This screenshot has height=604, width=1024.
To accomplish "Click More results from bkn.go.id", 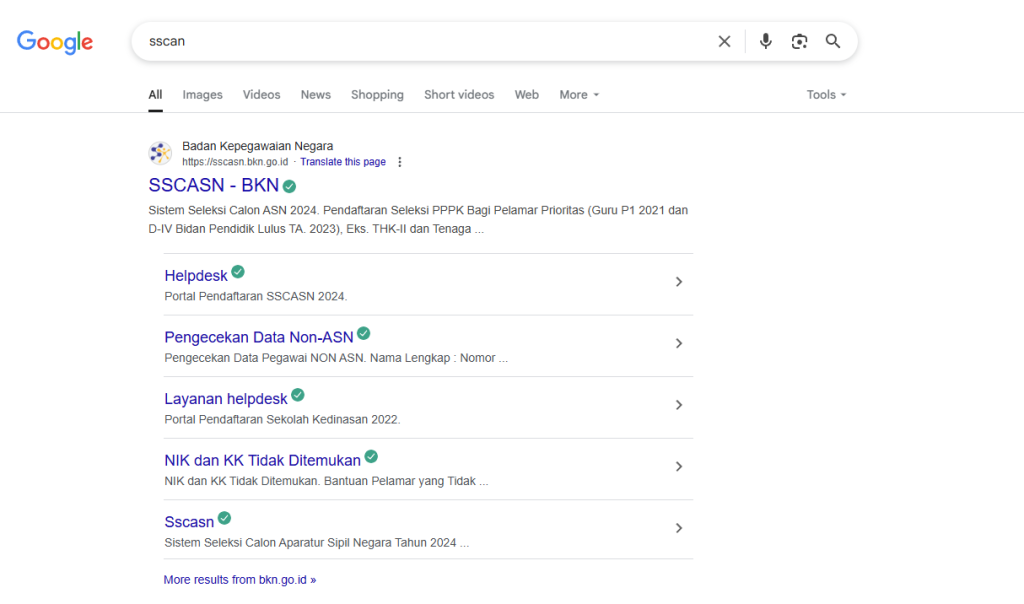I will pos(240,580).
